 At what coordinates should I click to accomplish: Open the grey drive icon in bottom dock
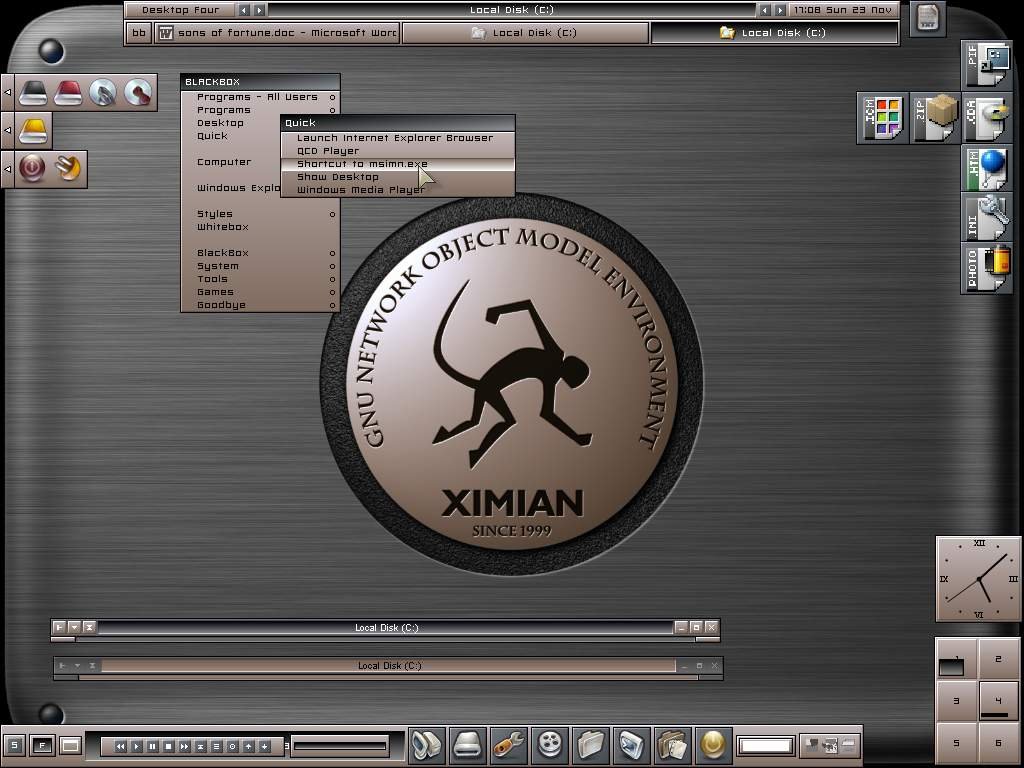[x=468, y=744]
